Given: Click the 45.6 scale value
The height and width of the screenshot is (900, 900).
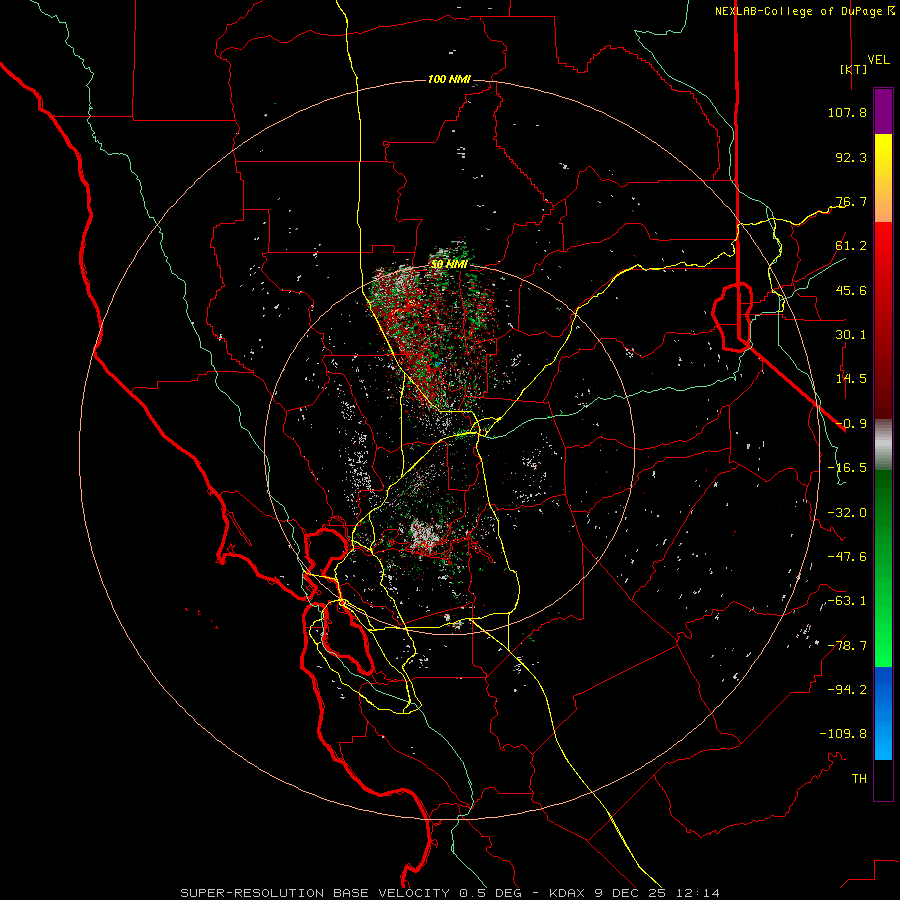Looking at the screenshot, I should (851, 290).
